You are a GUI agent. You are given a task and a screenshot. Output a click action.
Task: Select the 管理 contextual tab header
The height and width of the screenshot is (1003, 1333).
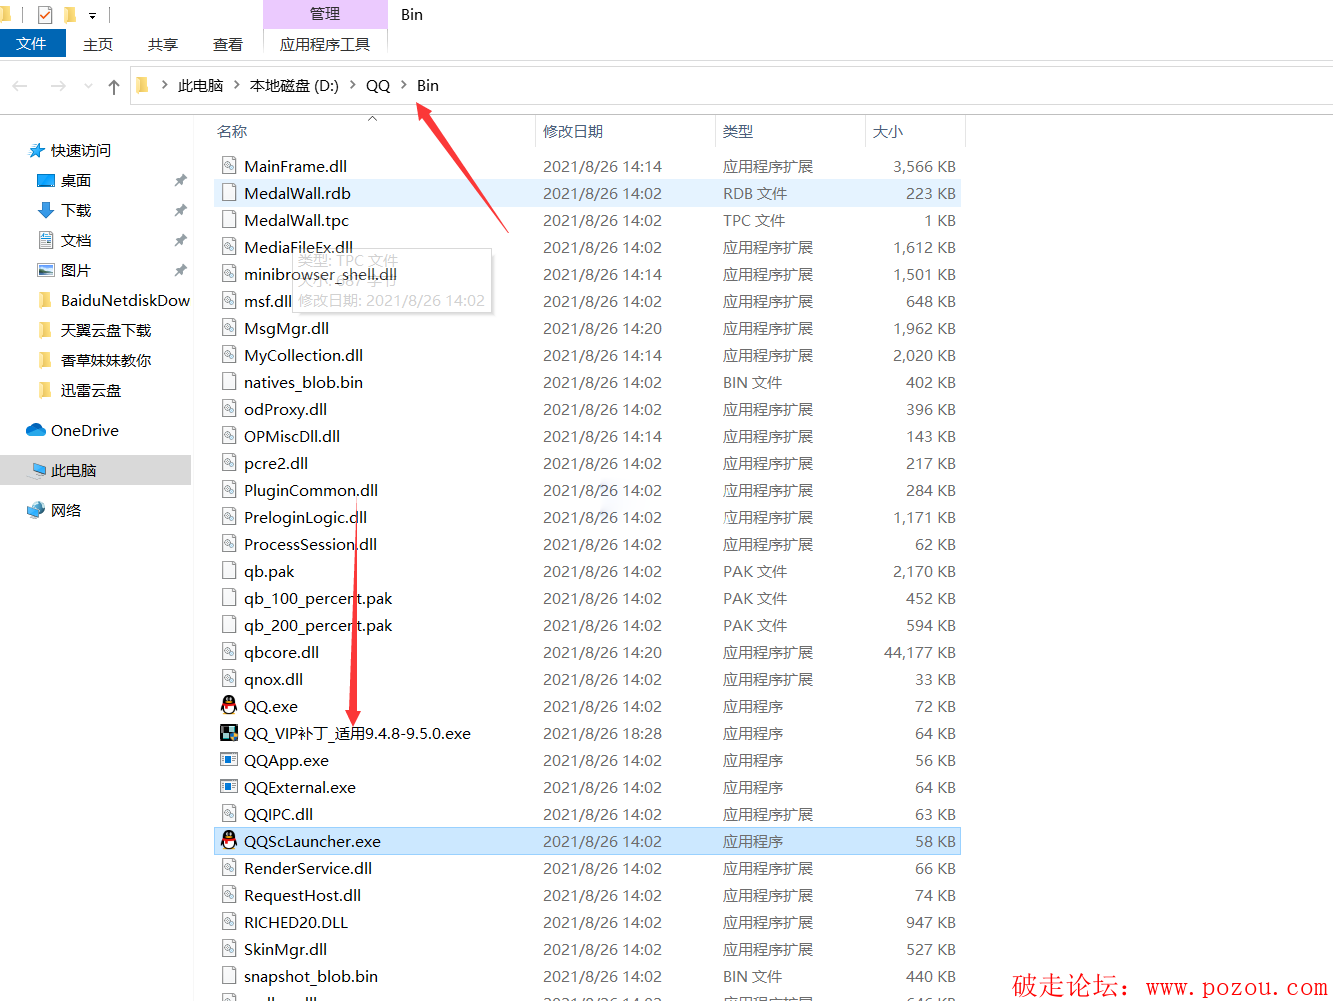pos(325,14)
